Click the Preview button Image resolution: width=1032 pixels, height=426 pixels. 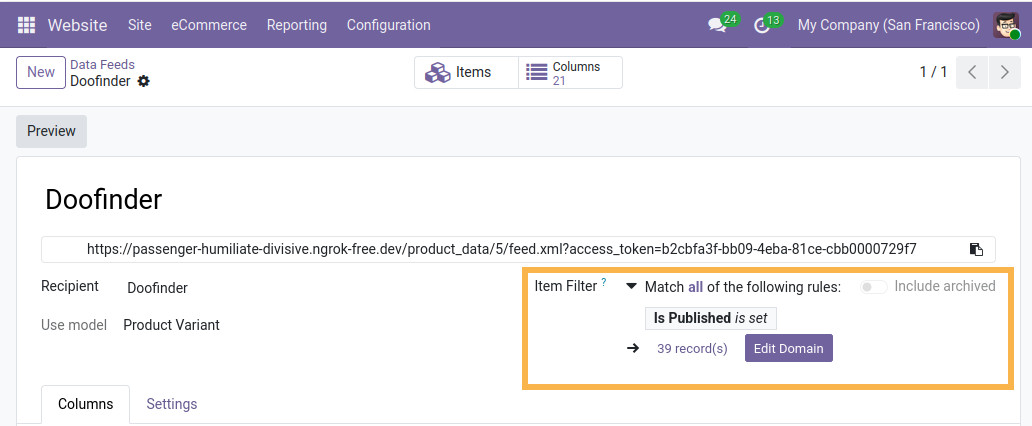coord(51,131)
